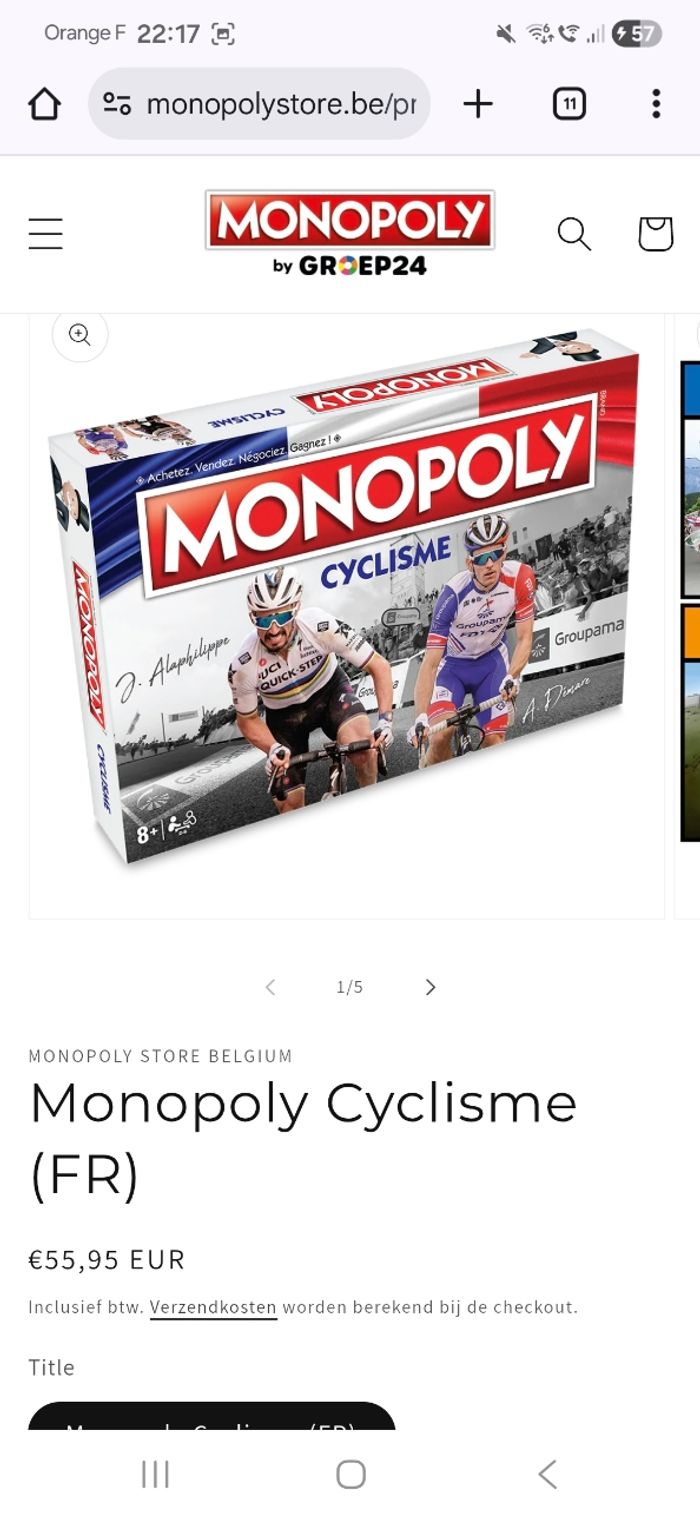This screenshot has height=1517, width=700.
Task: Tap the Android home navigation button
Action: [x=350, y=1474]
